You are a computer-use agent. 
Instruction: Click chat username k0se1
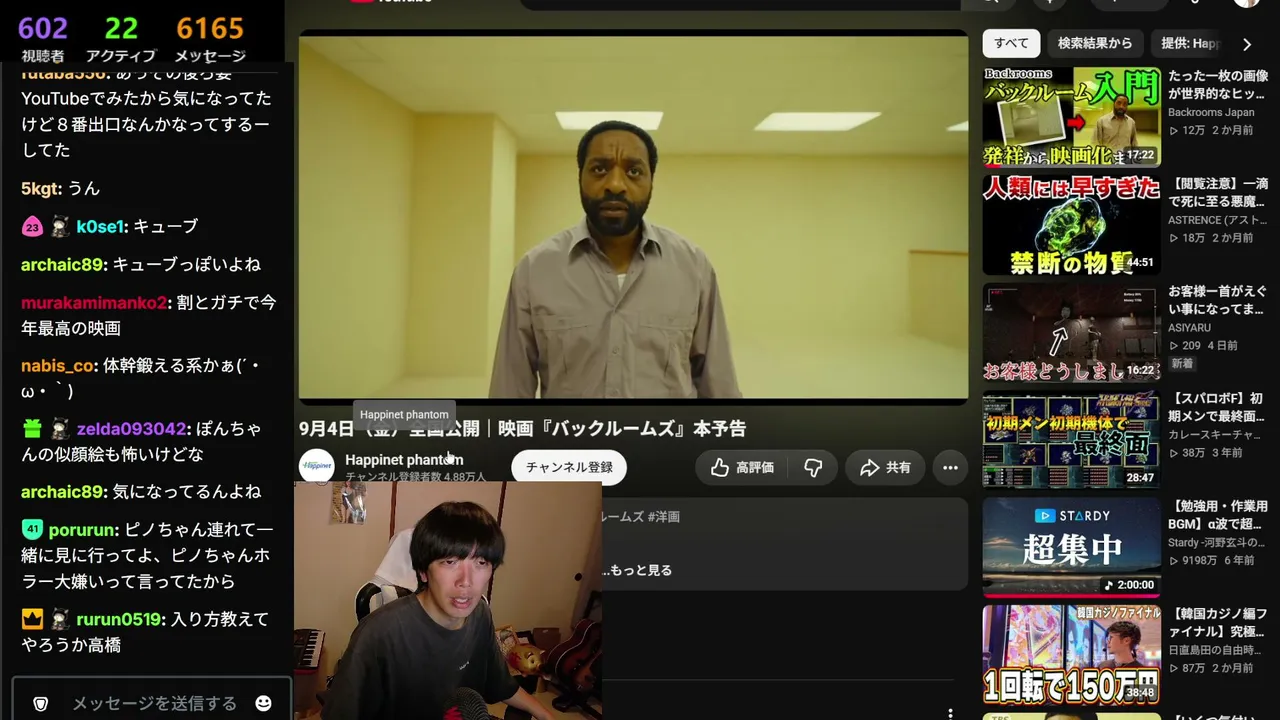[100, 227]
